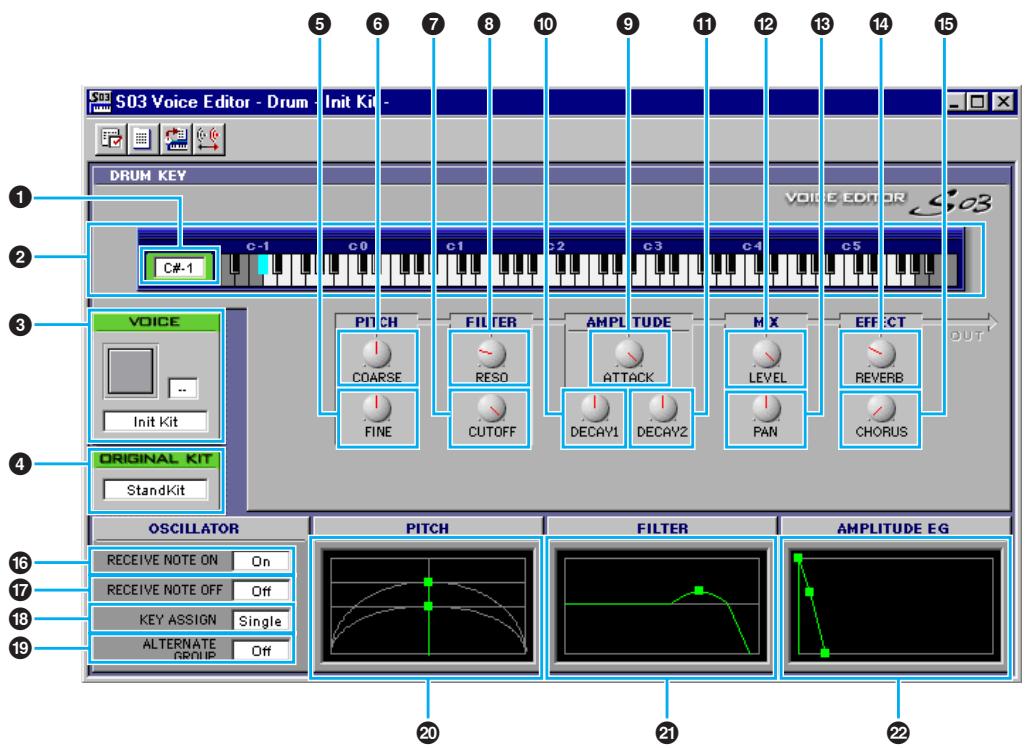Click the green VOICE panel header

tap(155, 322)
